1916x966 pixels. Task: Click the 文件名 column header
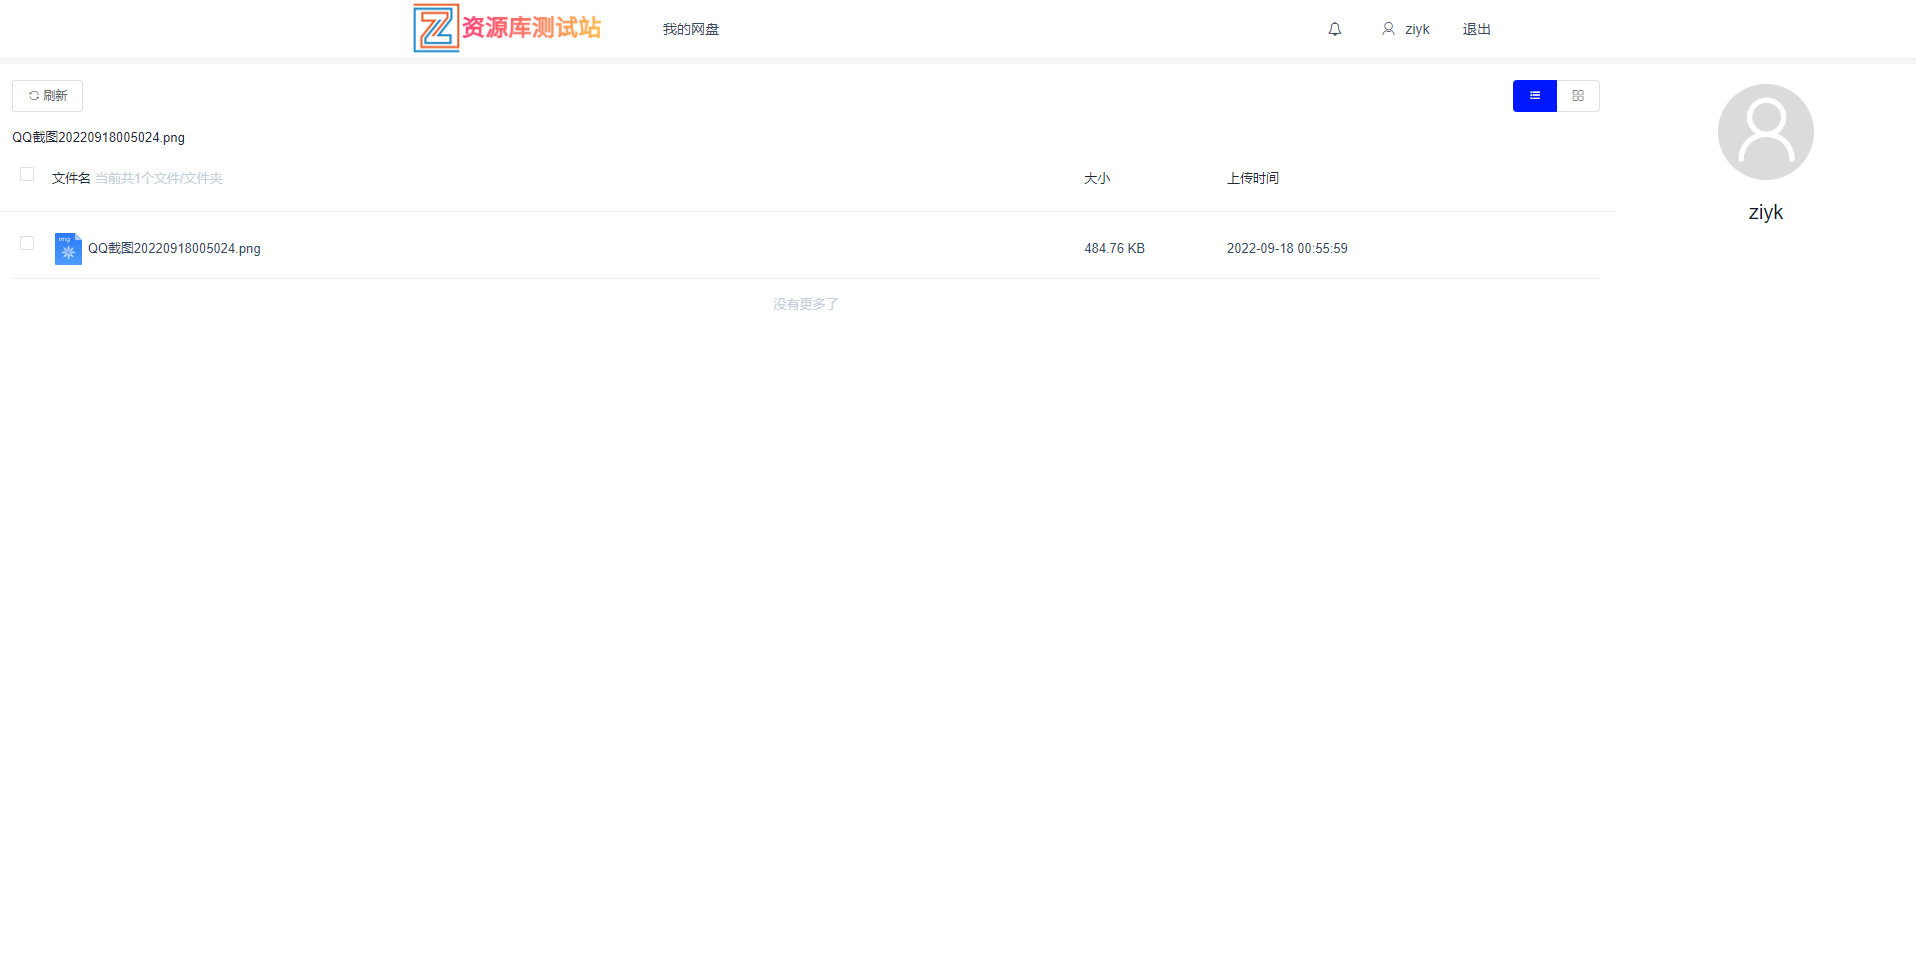tap(71, 178)
